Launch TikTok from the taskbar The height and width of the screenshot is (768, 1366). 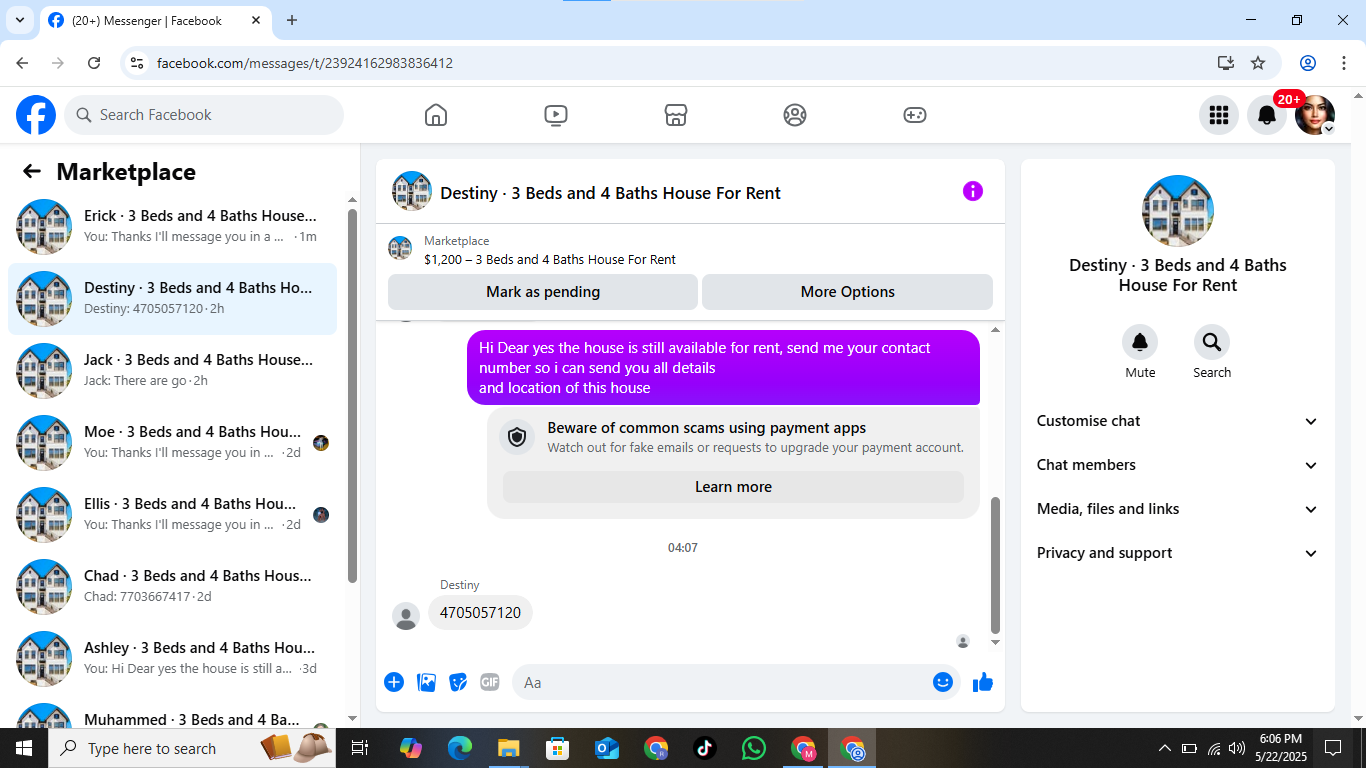[x=704, y=748]
